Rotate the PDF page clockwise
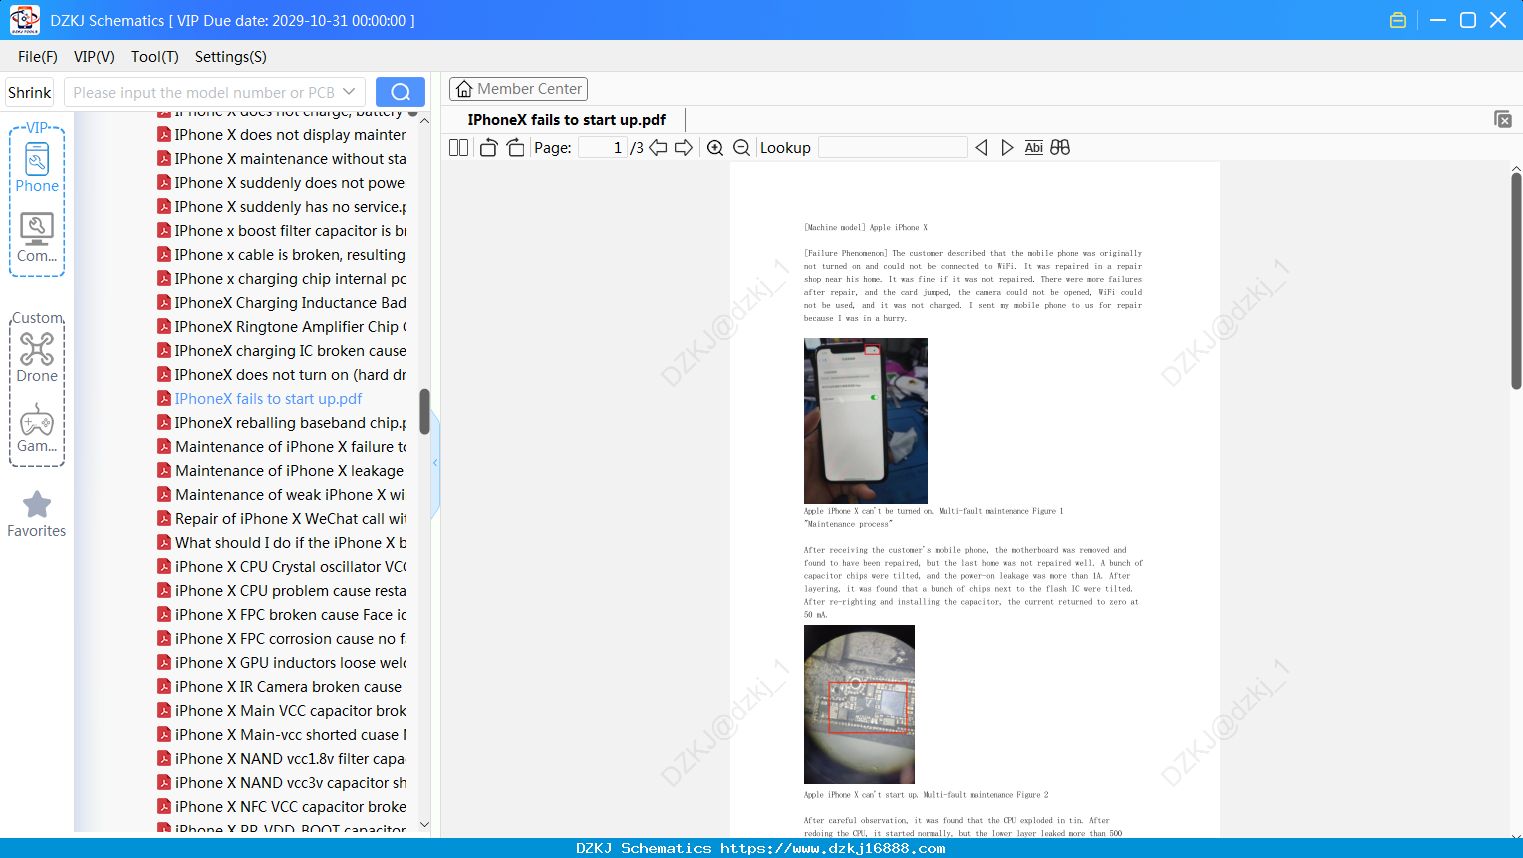The width and height of the screenshot is (1523, 858). click(x=515, y=148)
